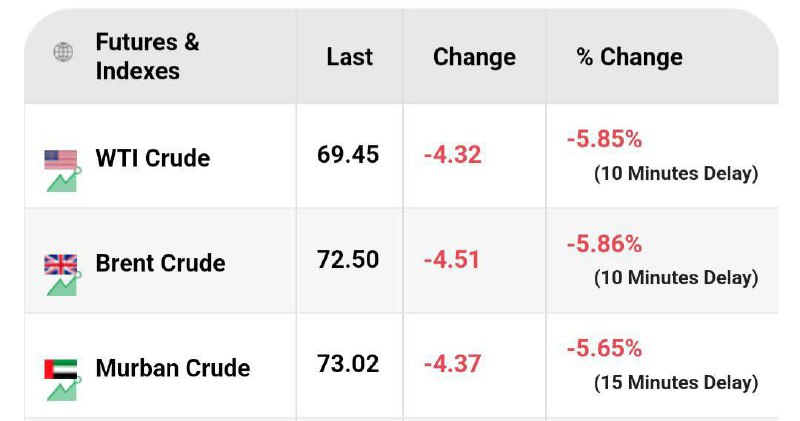
Task: Click the -5.85% change for WTI Crude
Action: click(604, 139)
